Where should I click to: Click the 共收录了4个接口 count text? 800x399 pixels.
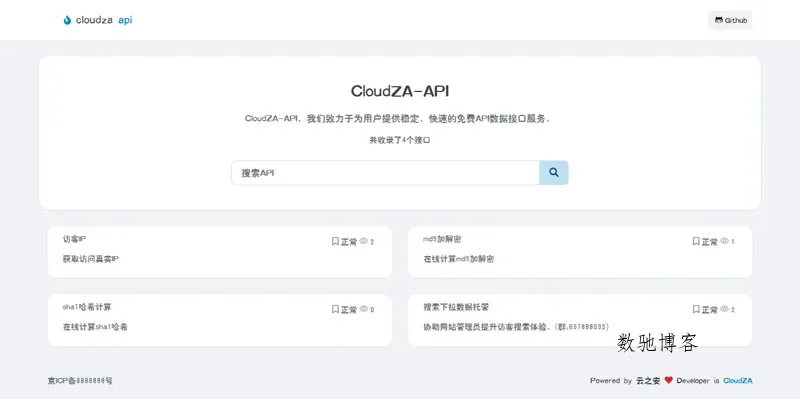click(x=400, y=140)
